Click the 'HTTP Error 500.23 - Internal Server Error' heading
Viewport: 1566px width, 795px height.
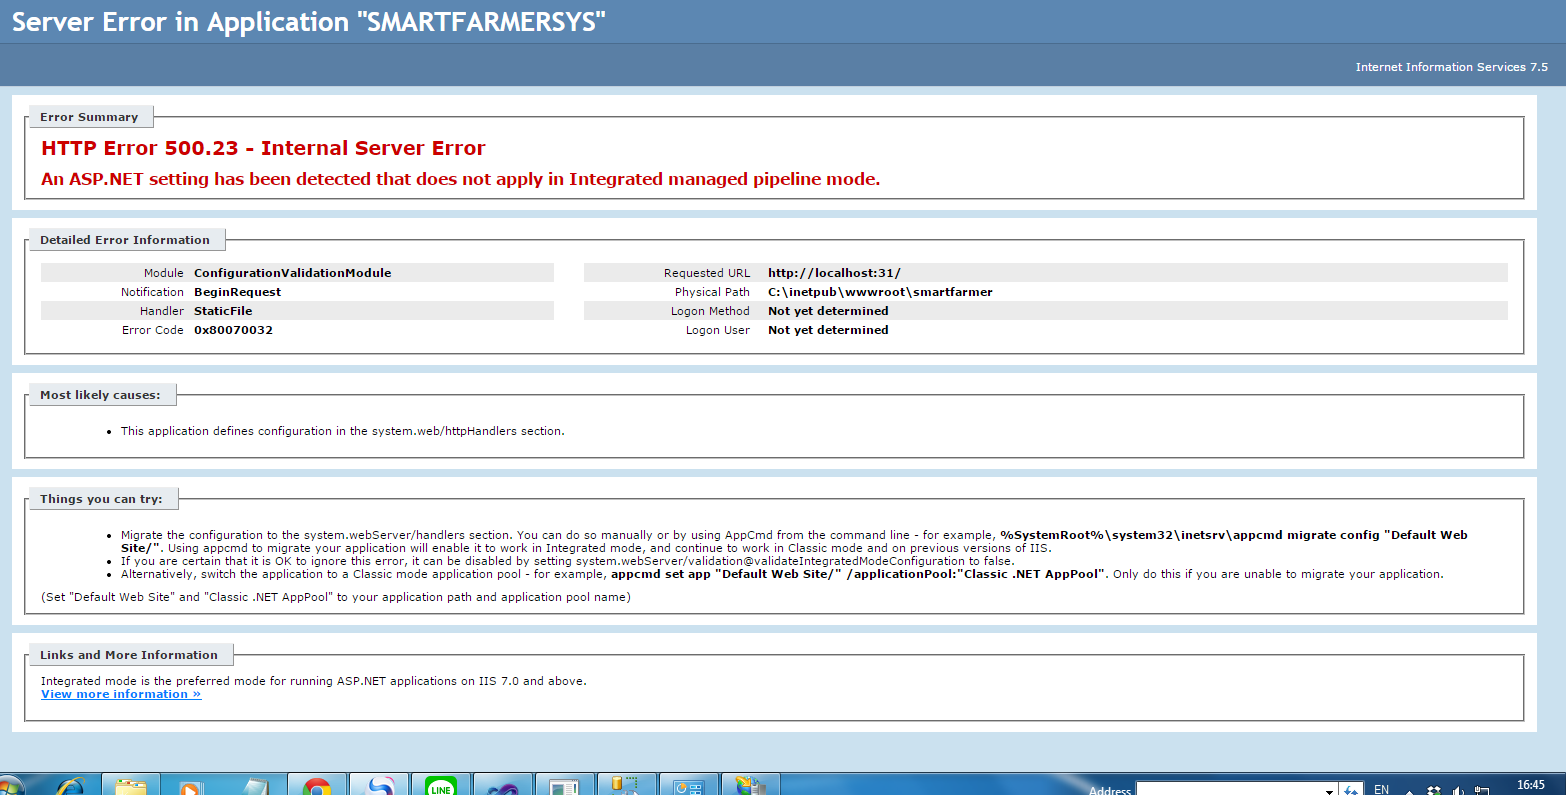pos(263,148)
